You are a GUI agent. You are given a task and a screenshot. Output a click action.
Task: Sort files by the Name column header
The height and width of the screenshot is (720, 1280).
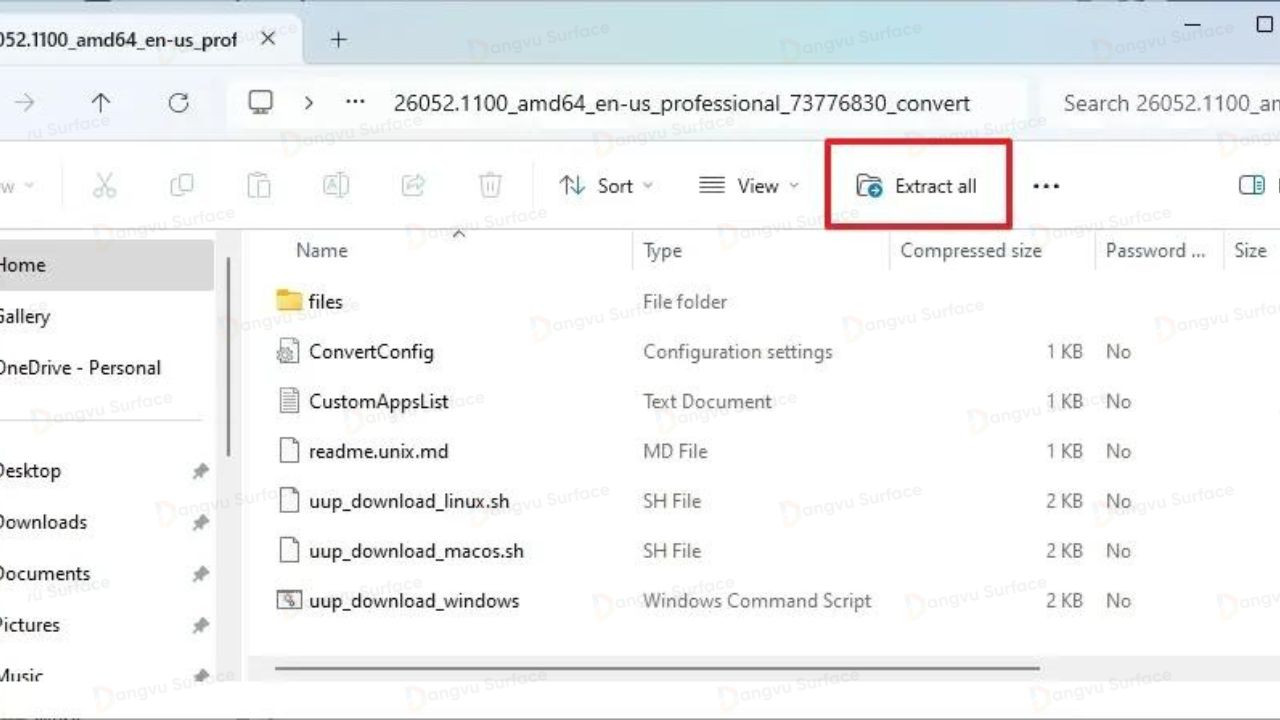321,250
